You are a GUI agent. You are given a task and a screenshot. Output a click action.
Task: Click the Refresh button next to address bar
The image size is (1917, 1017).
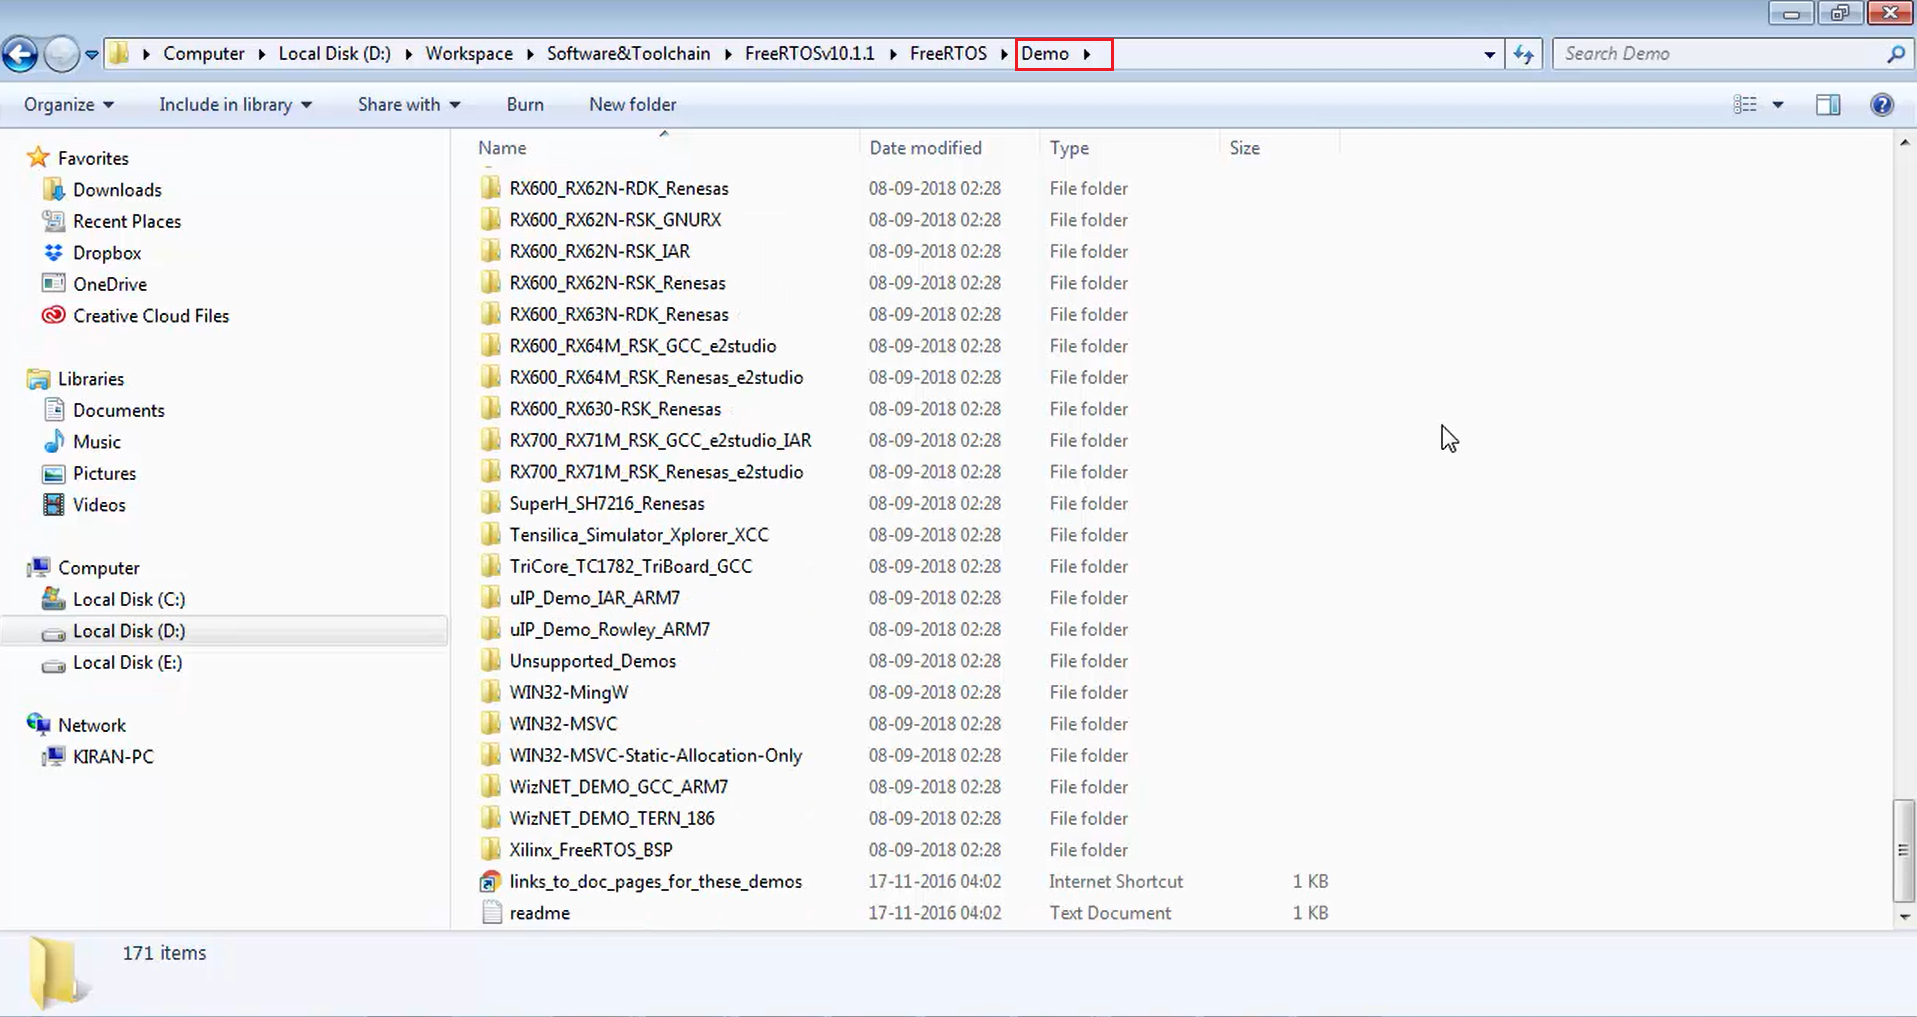pyautogui.click(x=1523, y=54)
